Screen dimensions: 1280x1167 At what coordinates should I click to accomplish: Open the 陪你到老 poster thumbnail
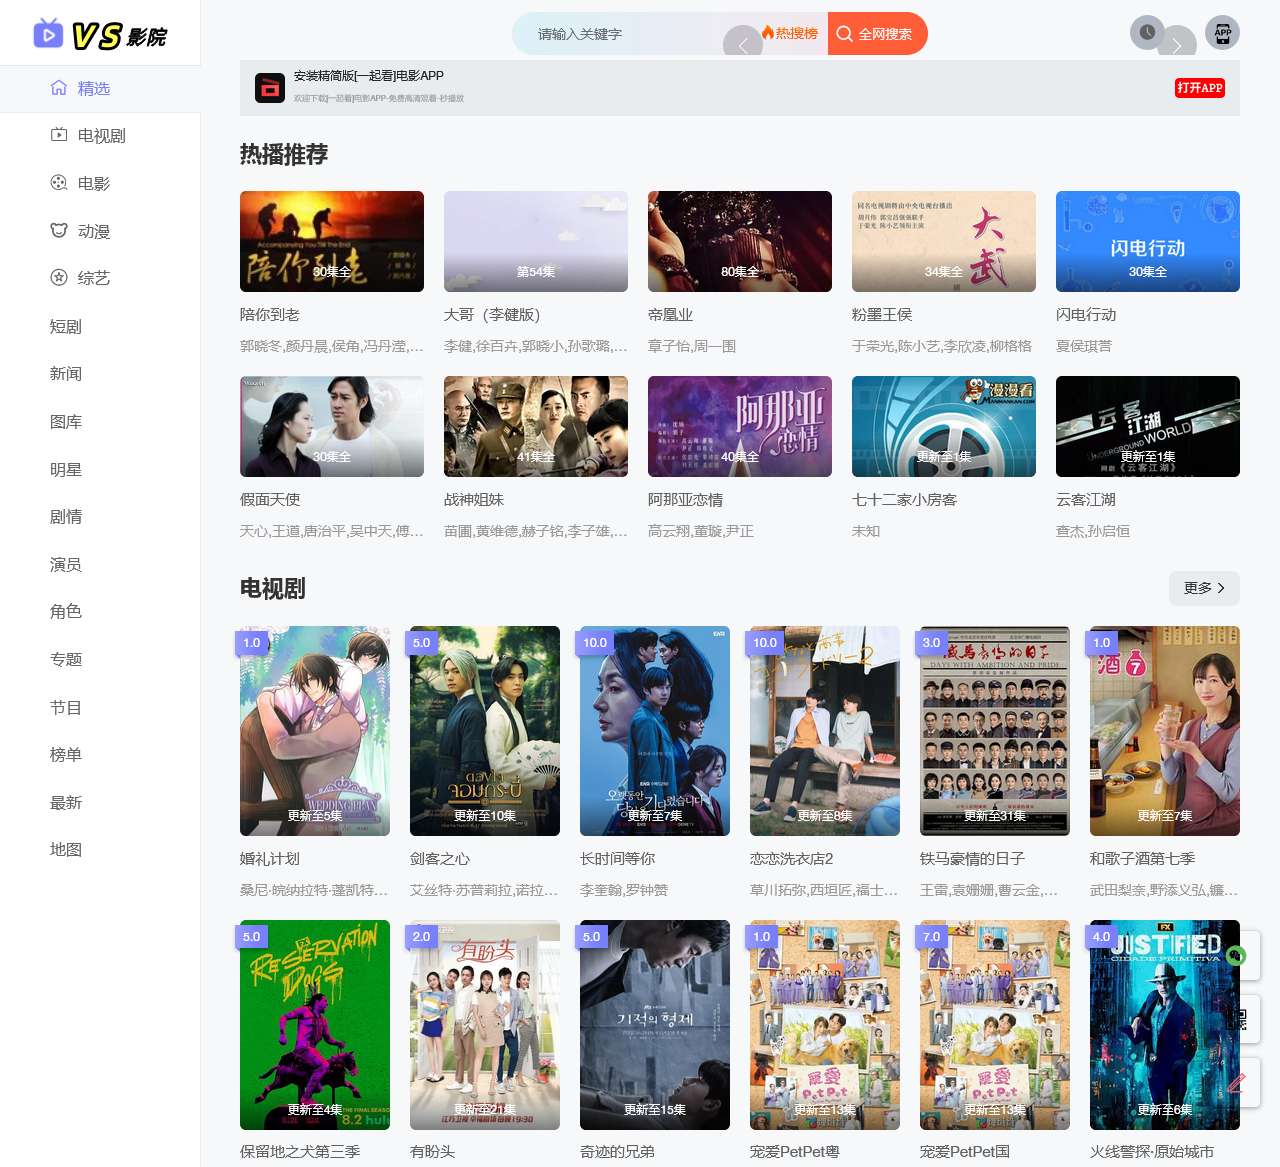pos(332,241)
